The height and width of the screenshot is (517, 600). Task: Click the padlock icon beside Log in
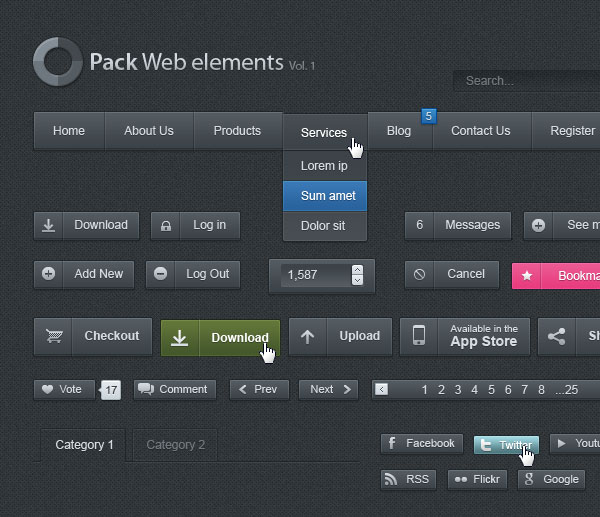click(166, 226)
